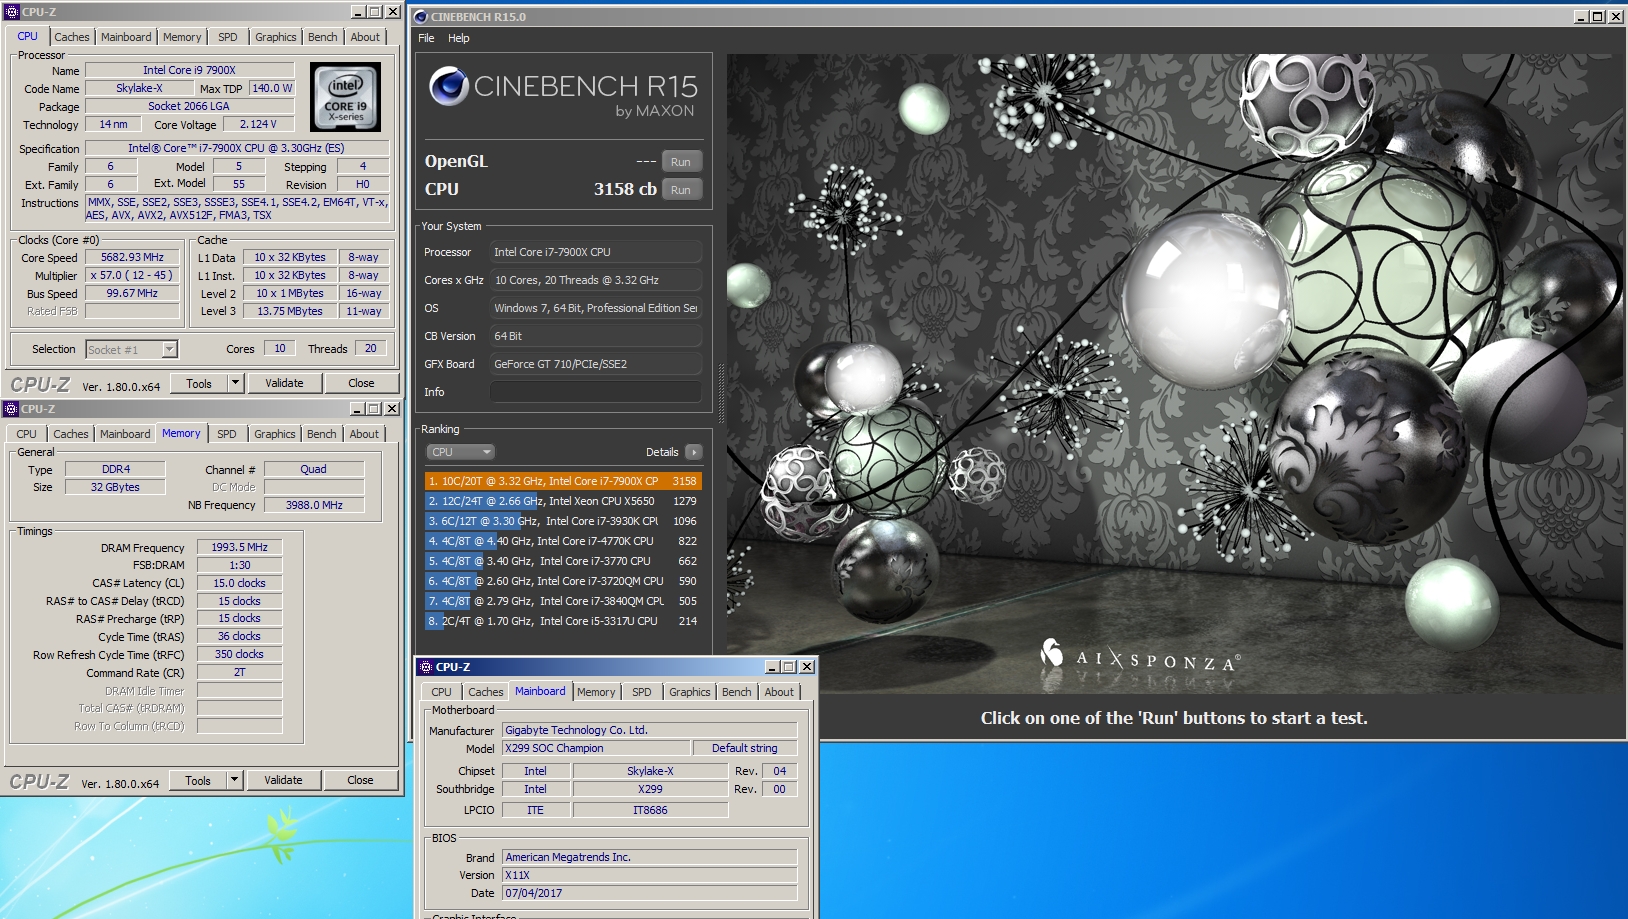The width and height of the screenshot is (1628, 919).
Task: Open the File menu in Cinebench
Action: (426, 38)
